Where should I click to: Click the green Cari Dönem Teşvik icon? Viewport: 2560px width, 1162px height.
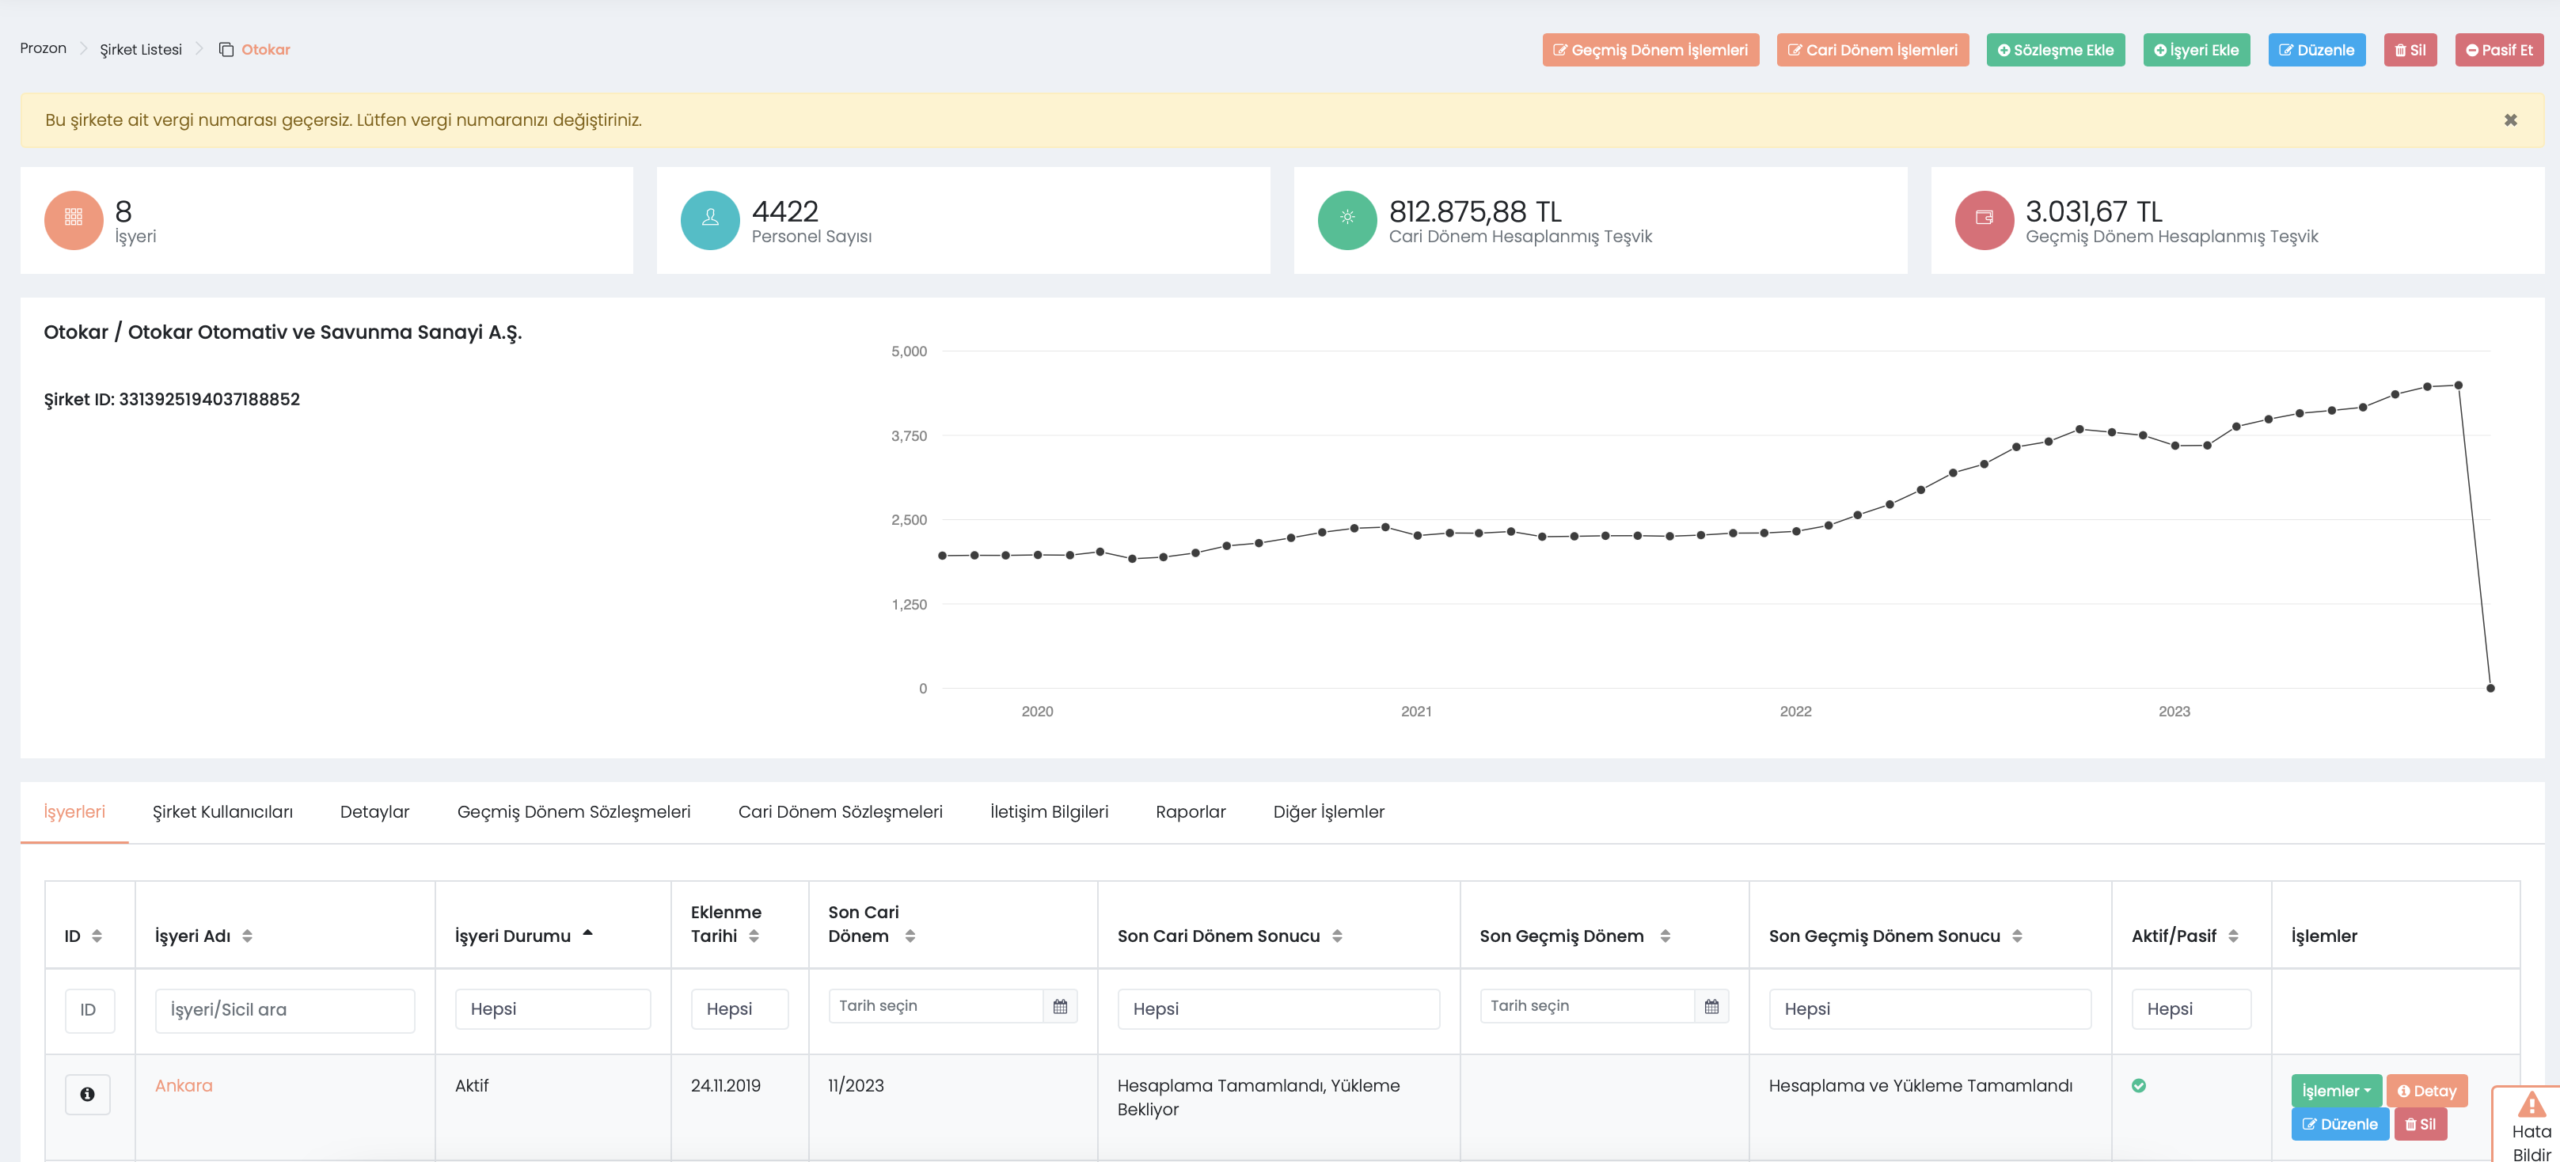click(1347, 219)
